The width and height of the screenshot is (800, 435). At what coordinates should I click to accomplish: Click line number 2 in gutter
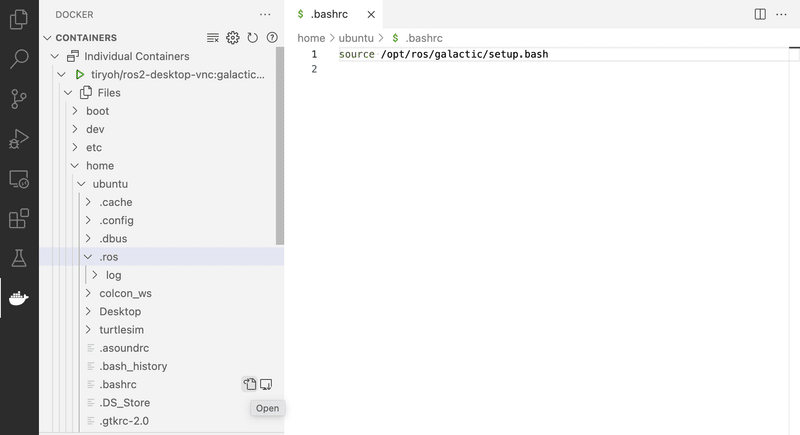(314, 69)
